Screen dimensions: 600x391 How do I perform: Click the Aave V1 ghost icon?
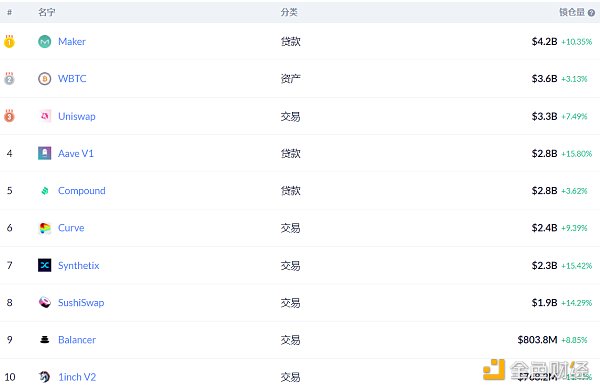(x=45, y=153)
